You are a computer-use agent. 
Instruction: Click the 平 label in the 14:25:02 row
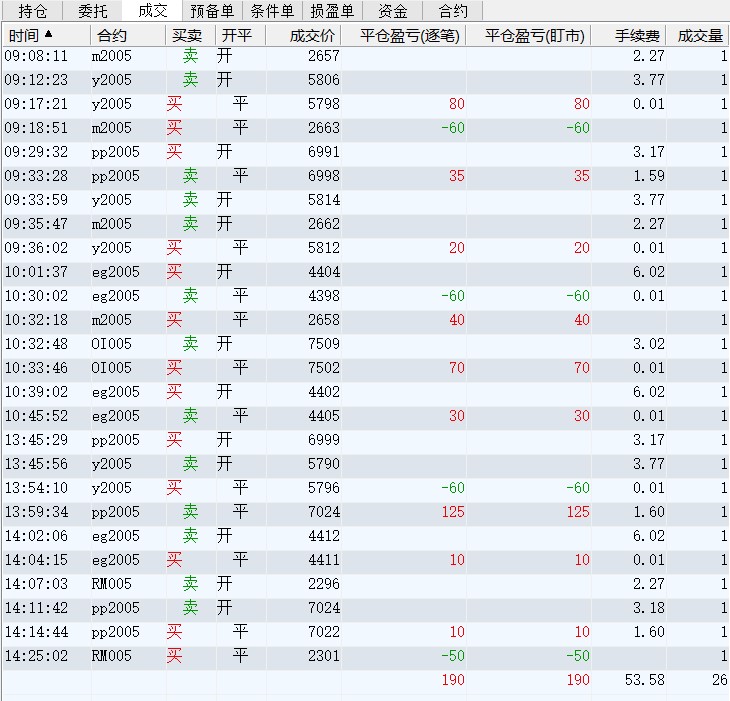(240, 656)
